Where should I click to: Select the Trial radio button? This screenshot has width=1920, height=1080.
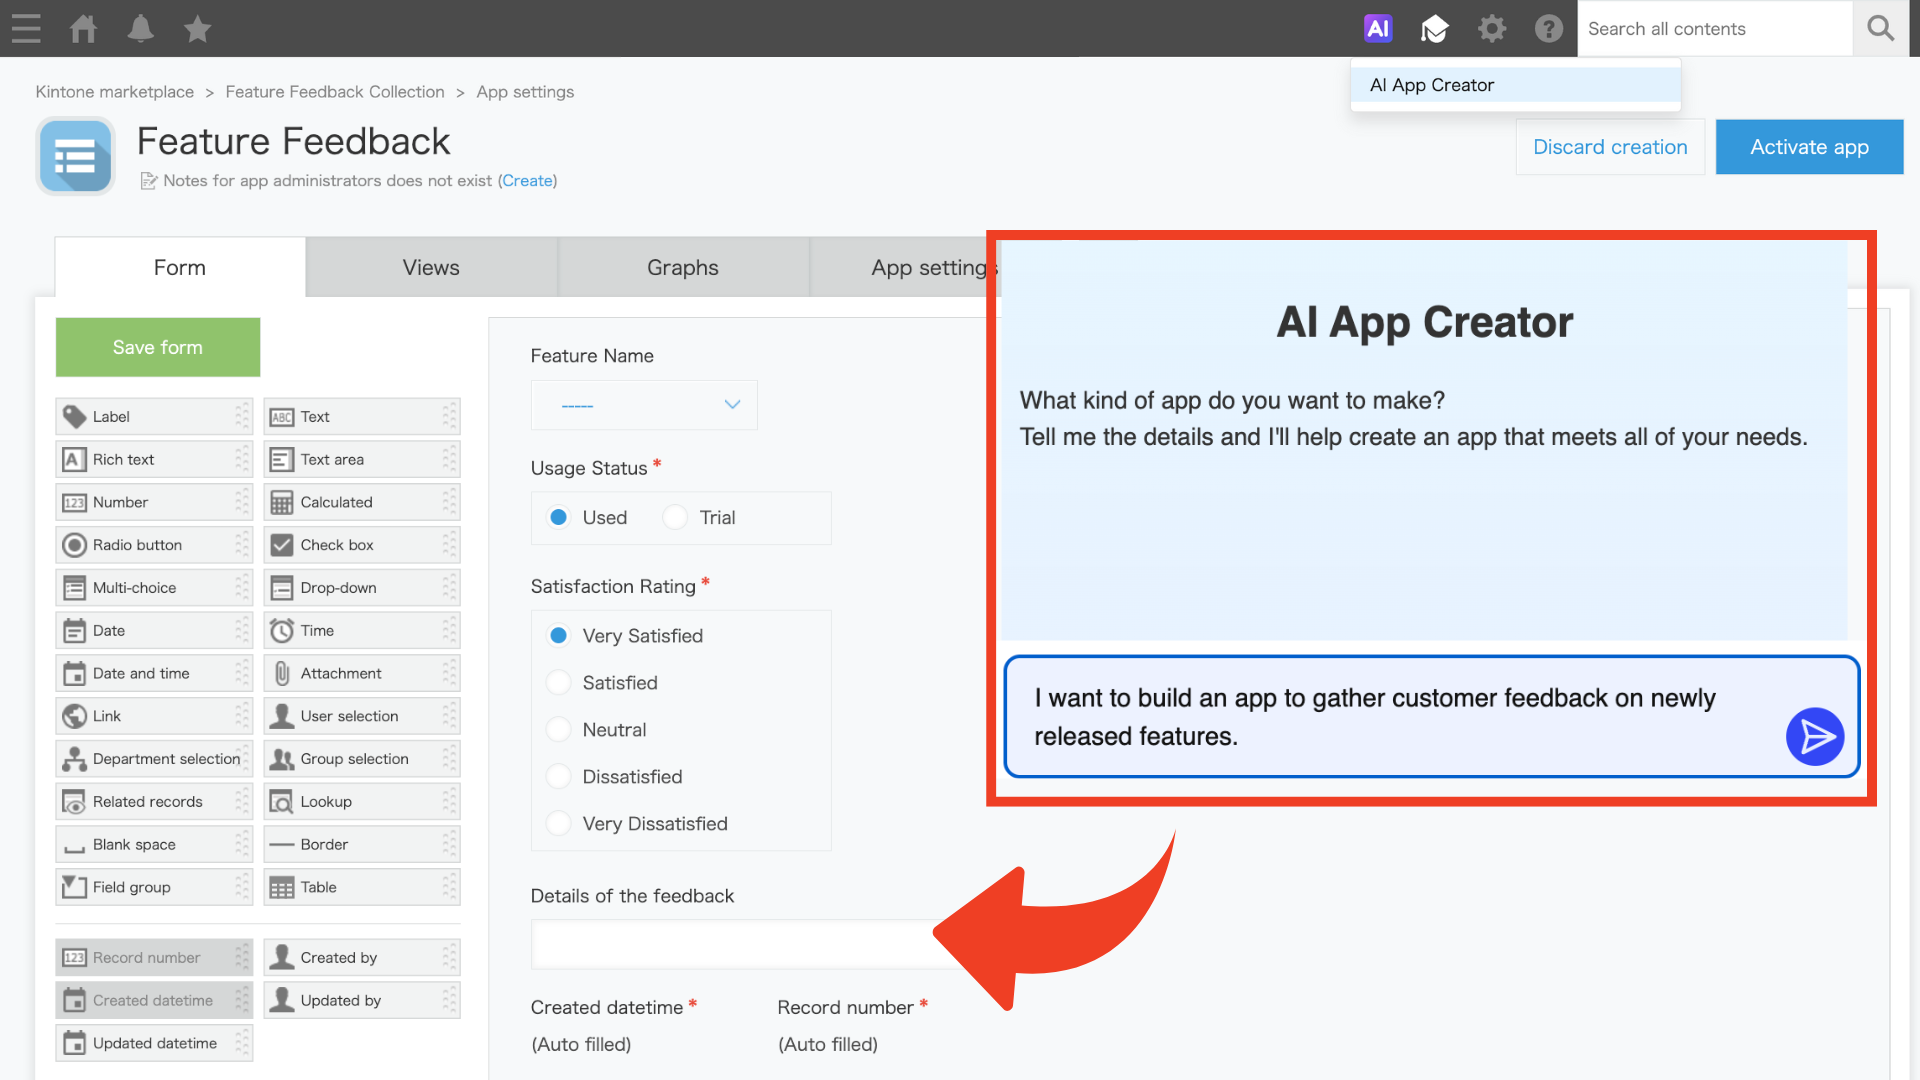676,517
